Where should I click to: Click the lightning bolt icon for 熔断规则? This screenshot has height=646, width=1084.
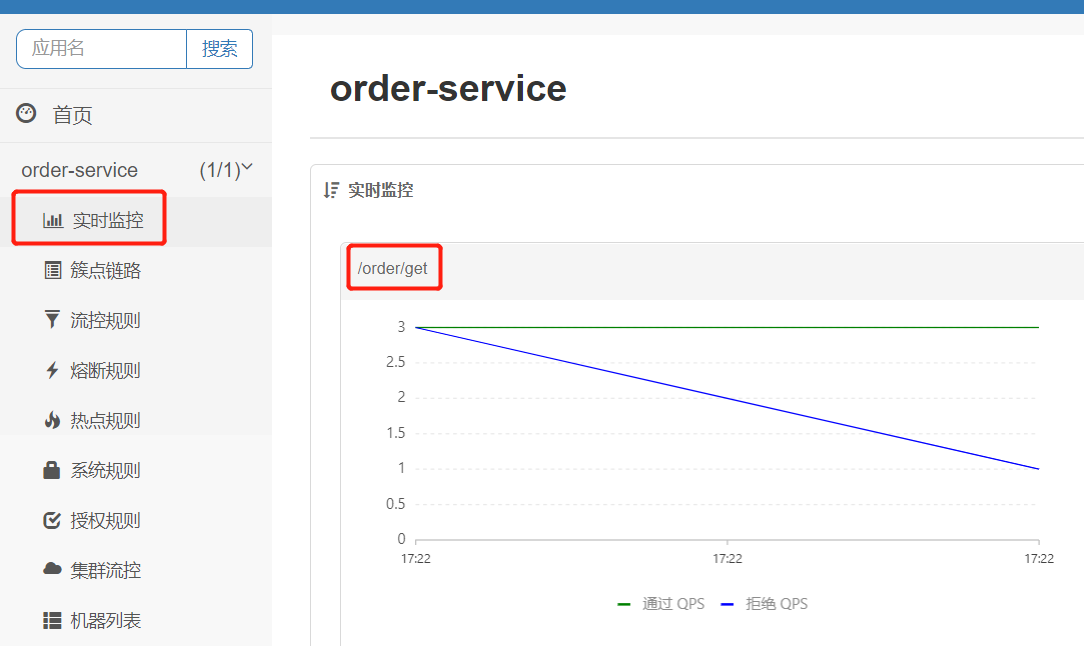coord(52,371)
